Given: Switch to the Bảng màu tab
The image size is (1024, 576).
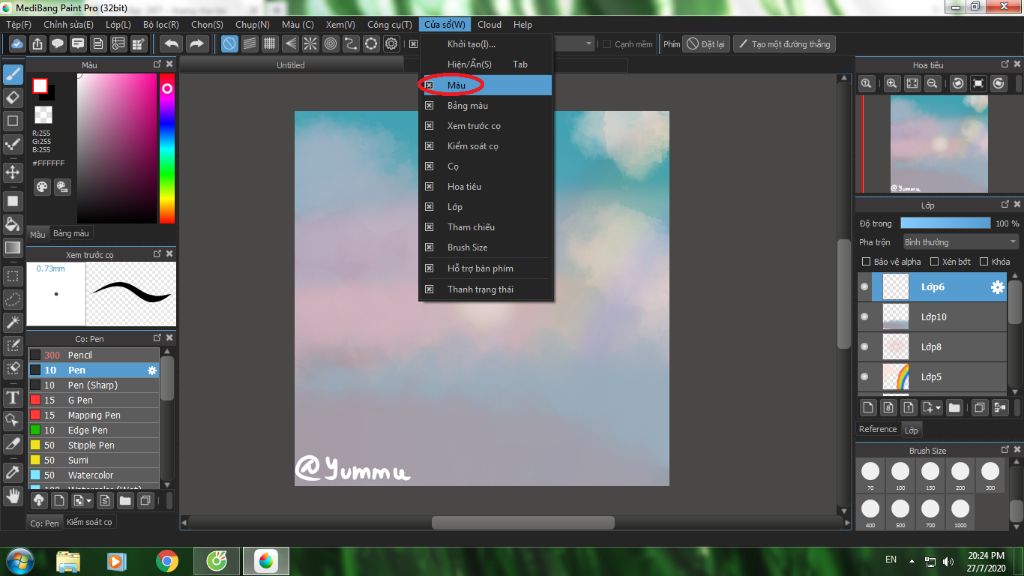Looking at the screenshot, I should [71, 233].
